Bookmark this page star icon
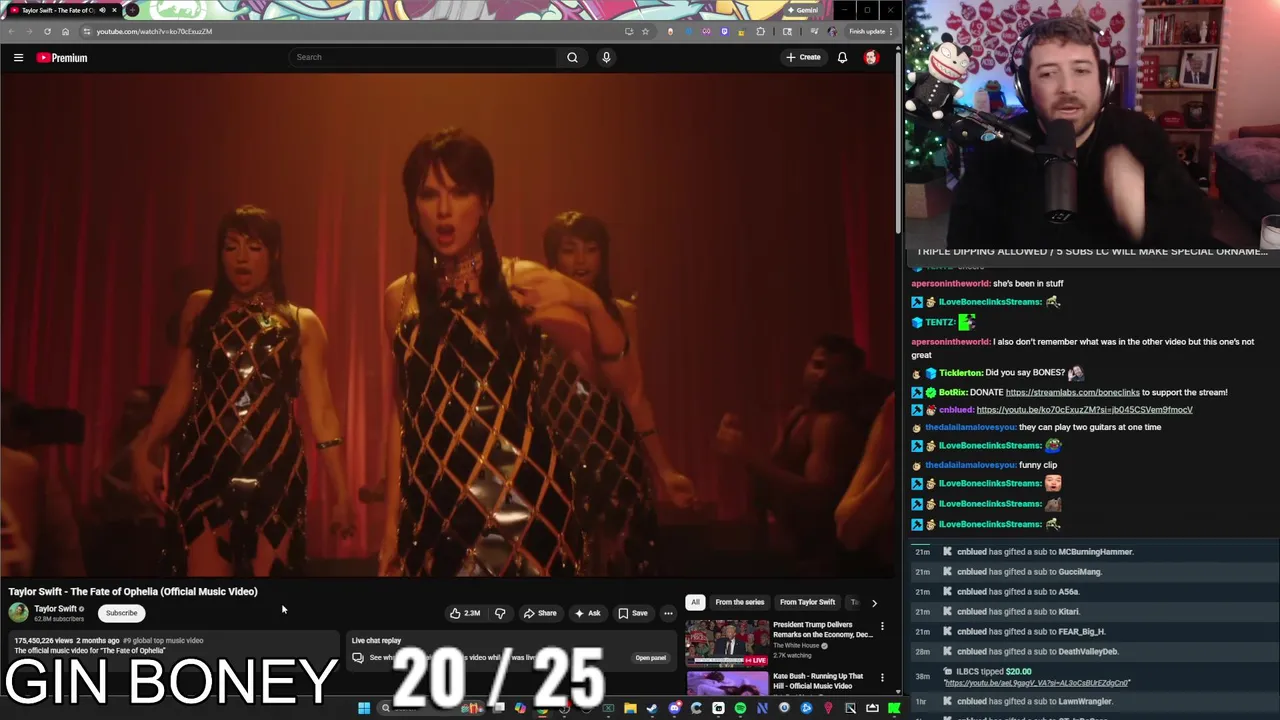 [645, 31]
